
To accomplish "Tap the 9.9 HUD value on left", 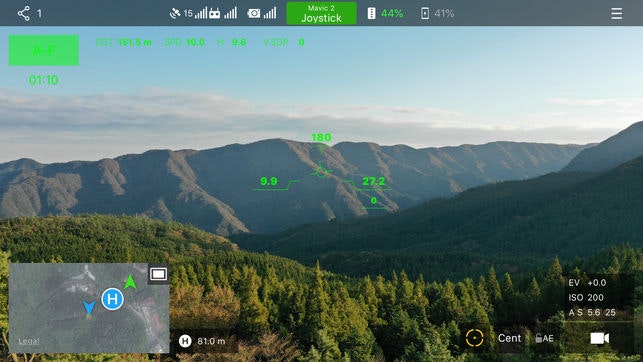I will [x=269, y=181].
